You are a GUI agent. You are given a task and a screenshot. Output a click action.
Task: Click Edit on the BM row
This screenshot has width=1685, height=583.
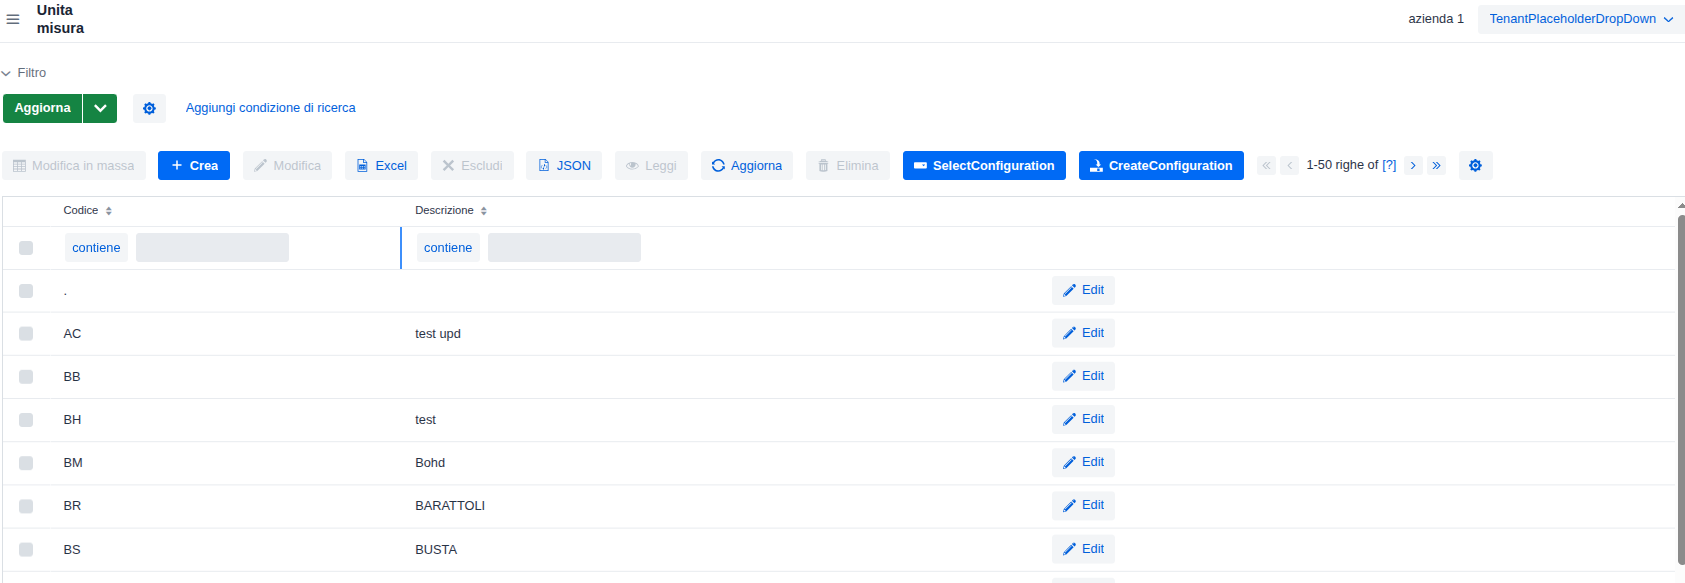(x=1083, y=462)
